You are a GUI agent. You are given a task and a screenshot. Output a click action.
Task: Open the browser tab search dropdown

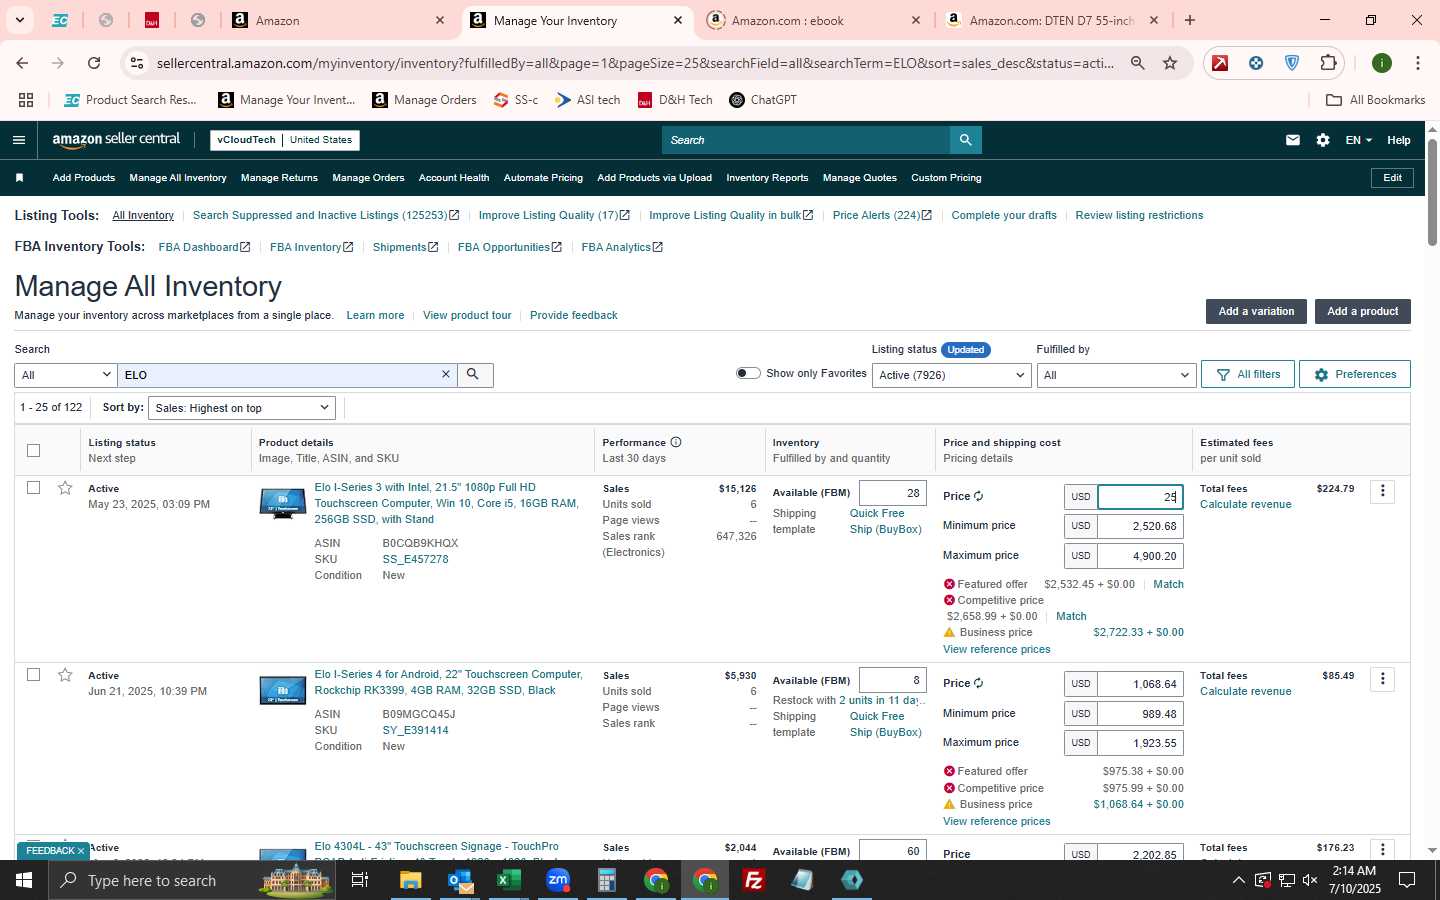click(19, 20)
